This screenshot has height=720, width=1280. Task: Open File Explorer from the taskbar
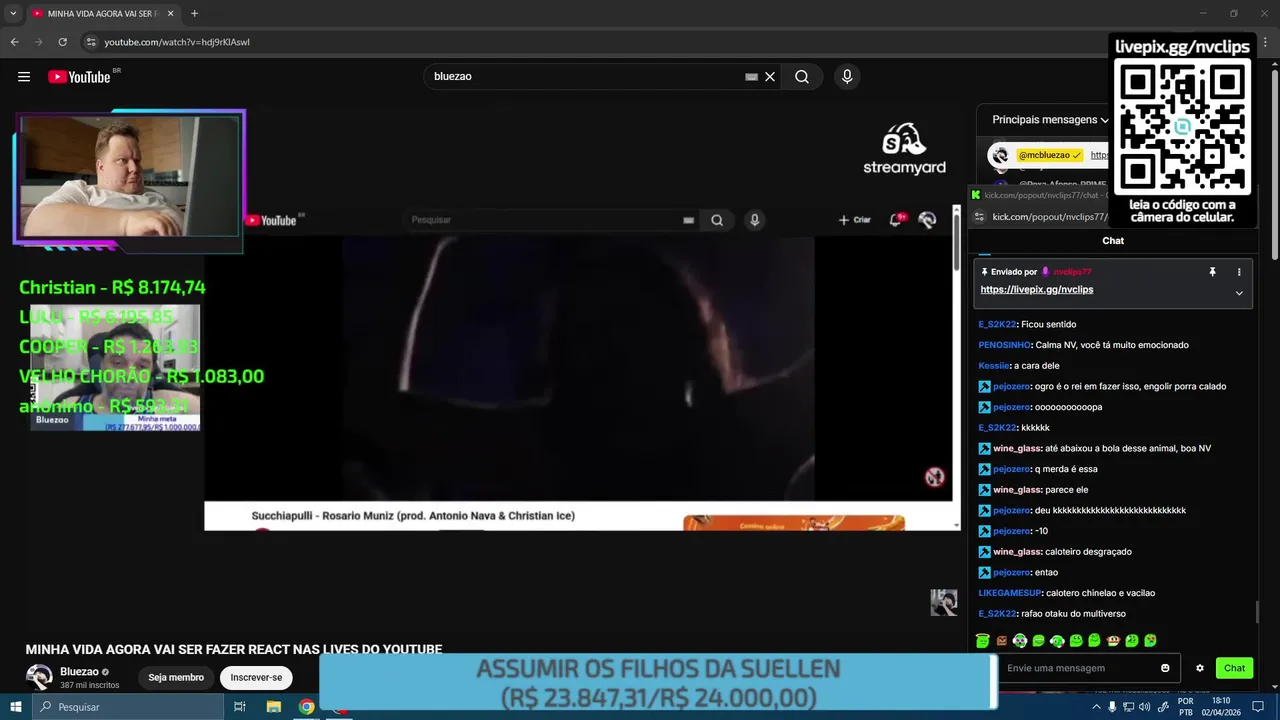274,707
